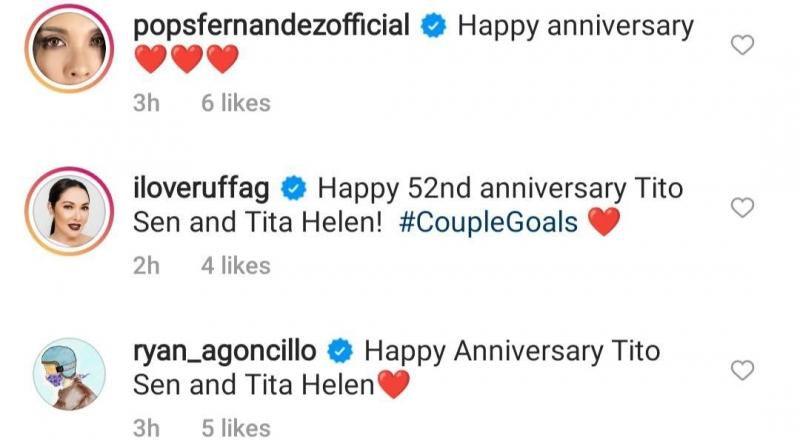Like iloveruffag's comment using the heart

coord(742,208)
